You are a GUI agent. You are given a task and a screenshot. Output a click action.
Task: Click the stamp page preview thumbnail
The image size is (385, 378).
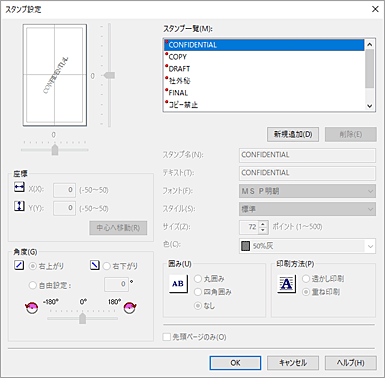coord(55,75)
